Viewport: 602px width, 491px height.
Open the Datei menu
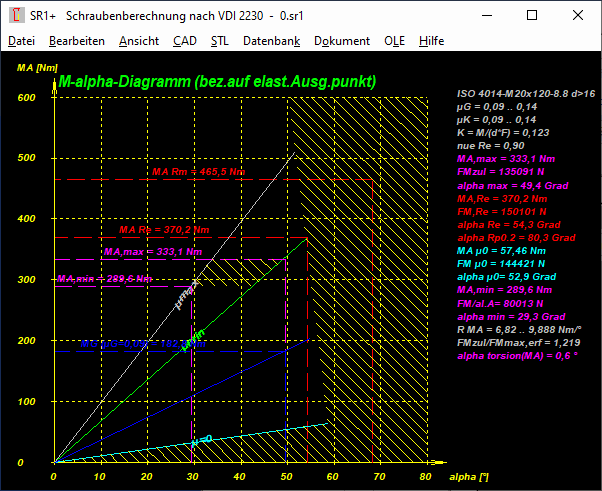21,41
